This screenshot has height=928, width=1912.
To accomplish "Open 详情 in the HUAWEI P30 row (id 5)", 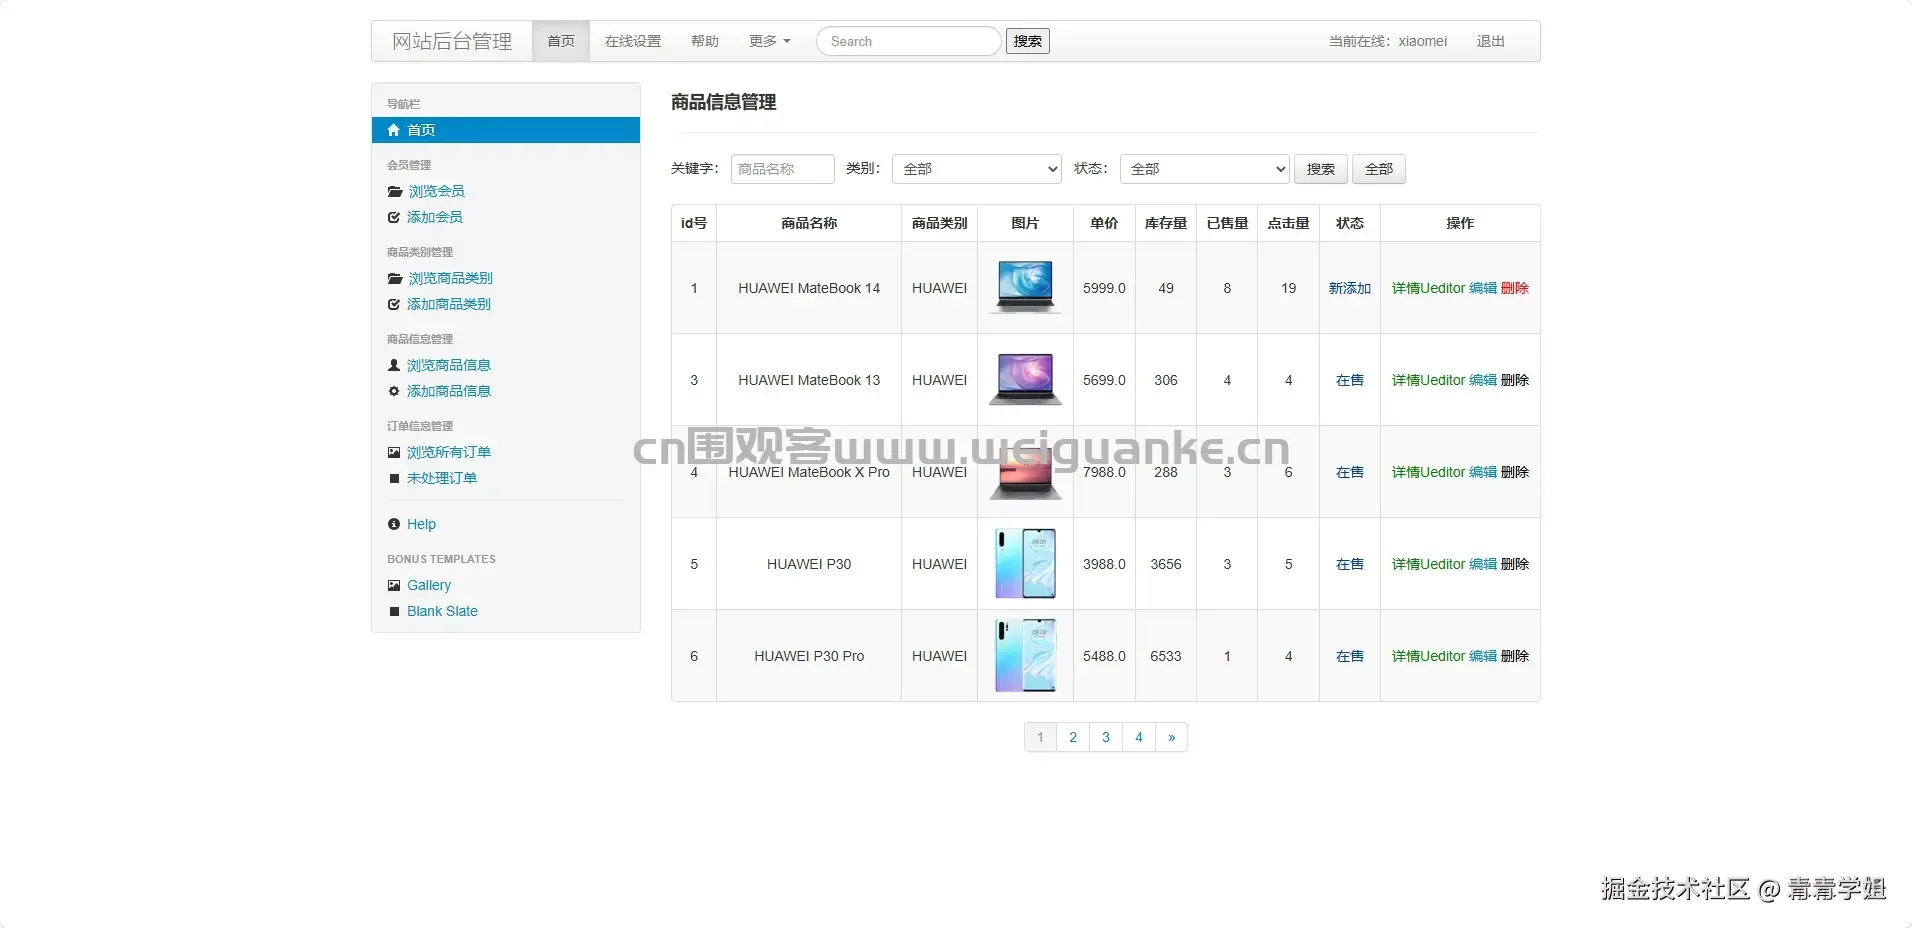I will pyautogui.click(x=1406, y=564).
